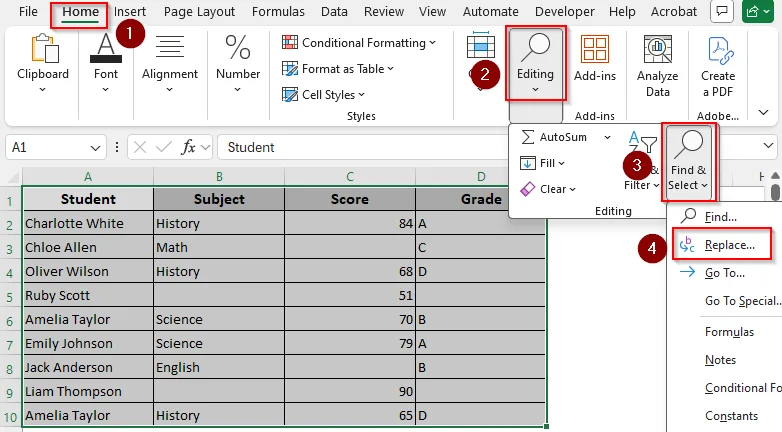
Task: Select column C header
Action: (350, 177)
